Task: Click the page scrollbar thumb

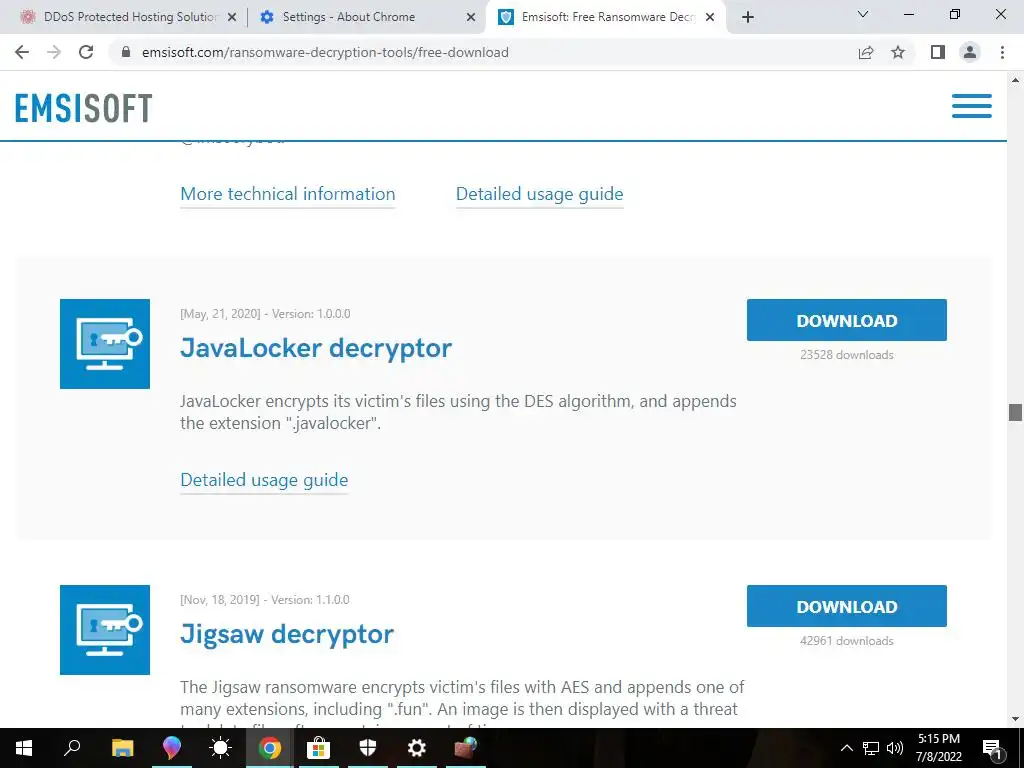Action: tap(1015, 412)
